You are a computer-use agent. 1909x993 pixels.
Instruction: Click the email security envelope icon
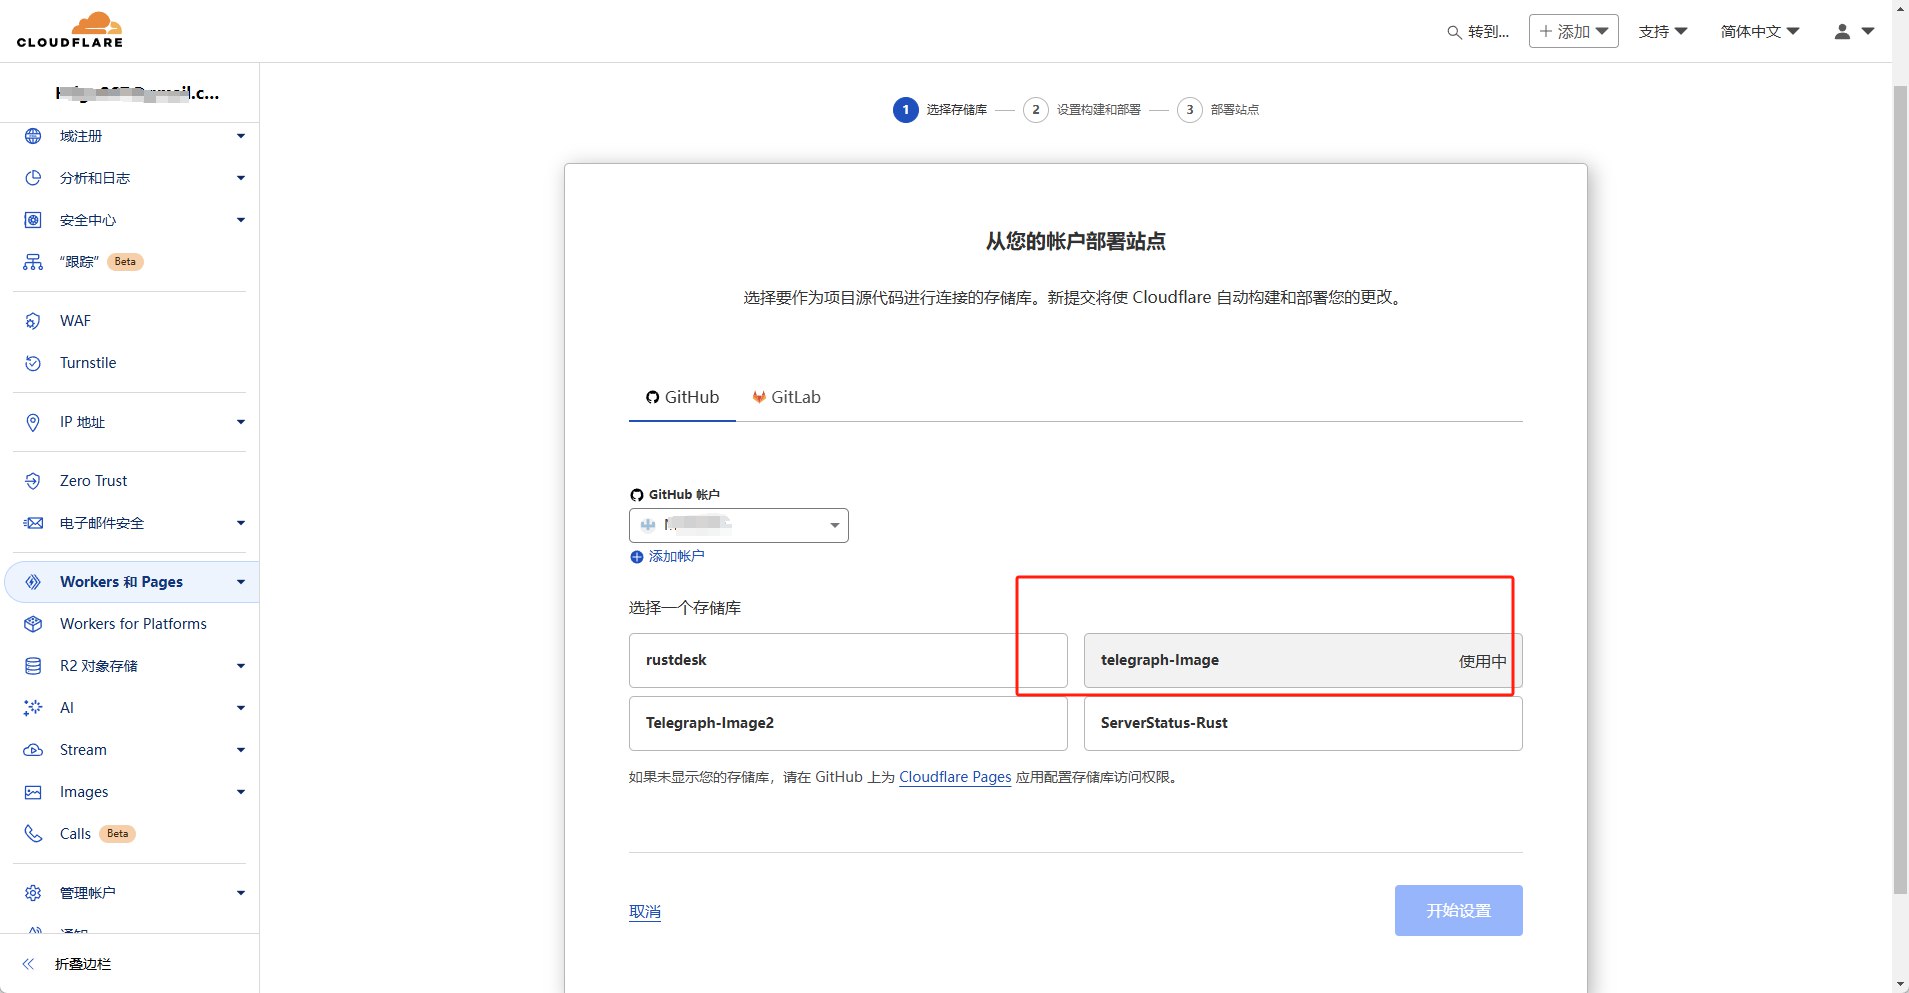(x=33, y=523)
